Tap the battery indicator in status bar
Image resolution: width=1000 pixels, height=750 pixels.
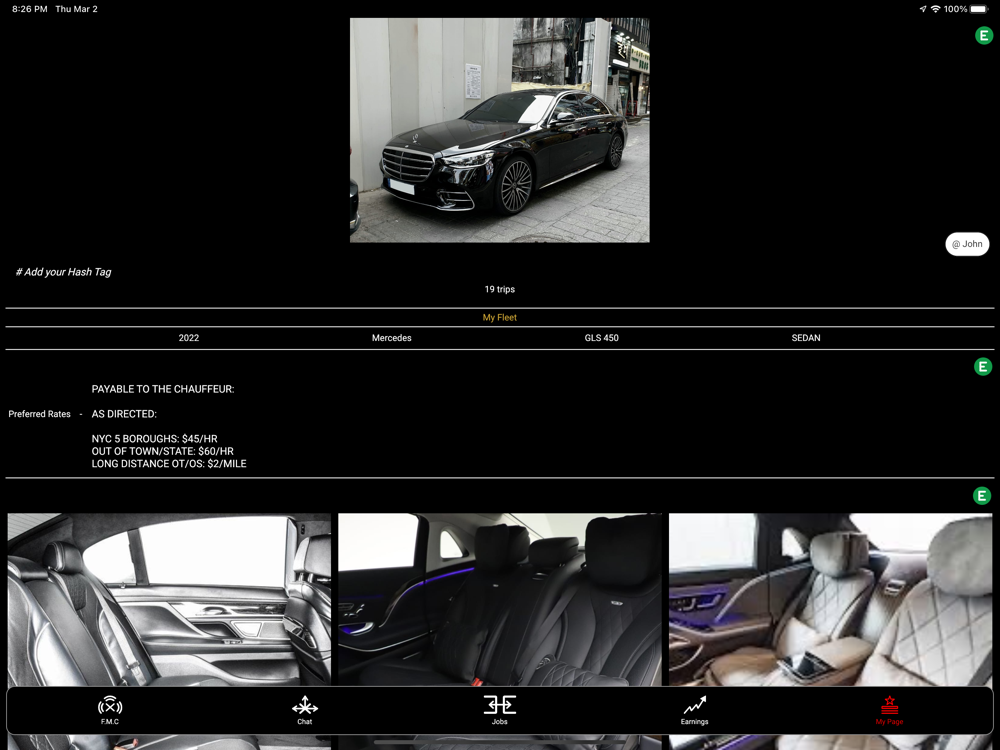(979, 9)
